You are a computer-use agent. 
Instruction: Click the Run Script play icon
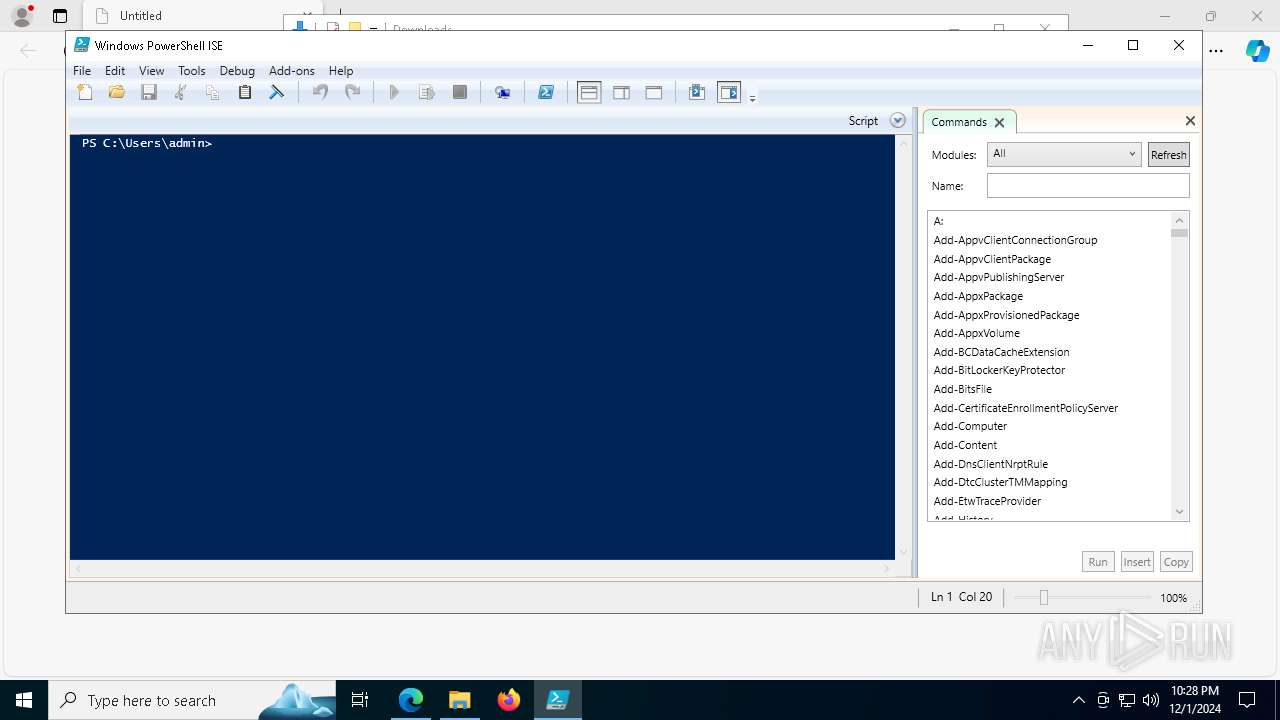pos(394,93)
